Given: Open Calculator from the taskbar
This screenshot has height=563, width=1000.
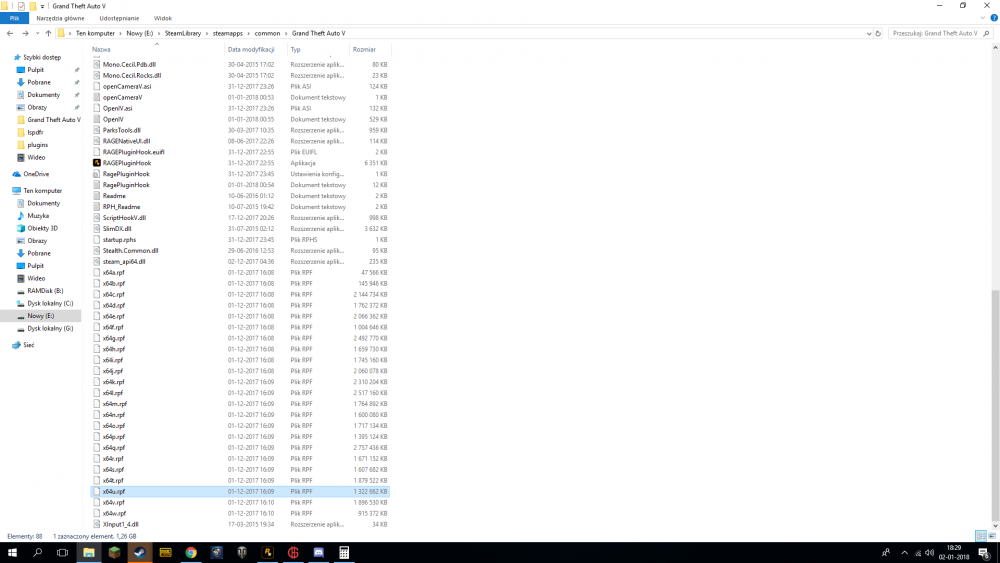Looking at the screenshot, I should (x=344, y=552).
